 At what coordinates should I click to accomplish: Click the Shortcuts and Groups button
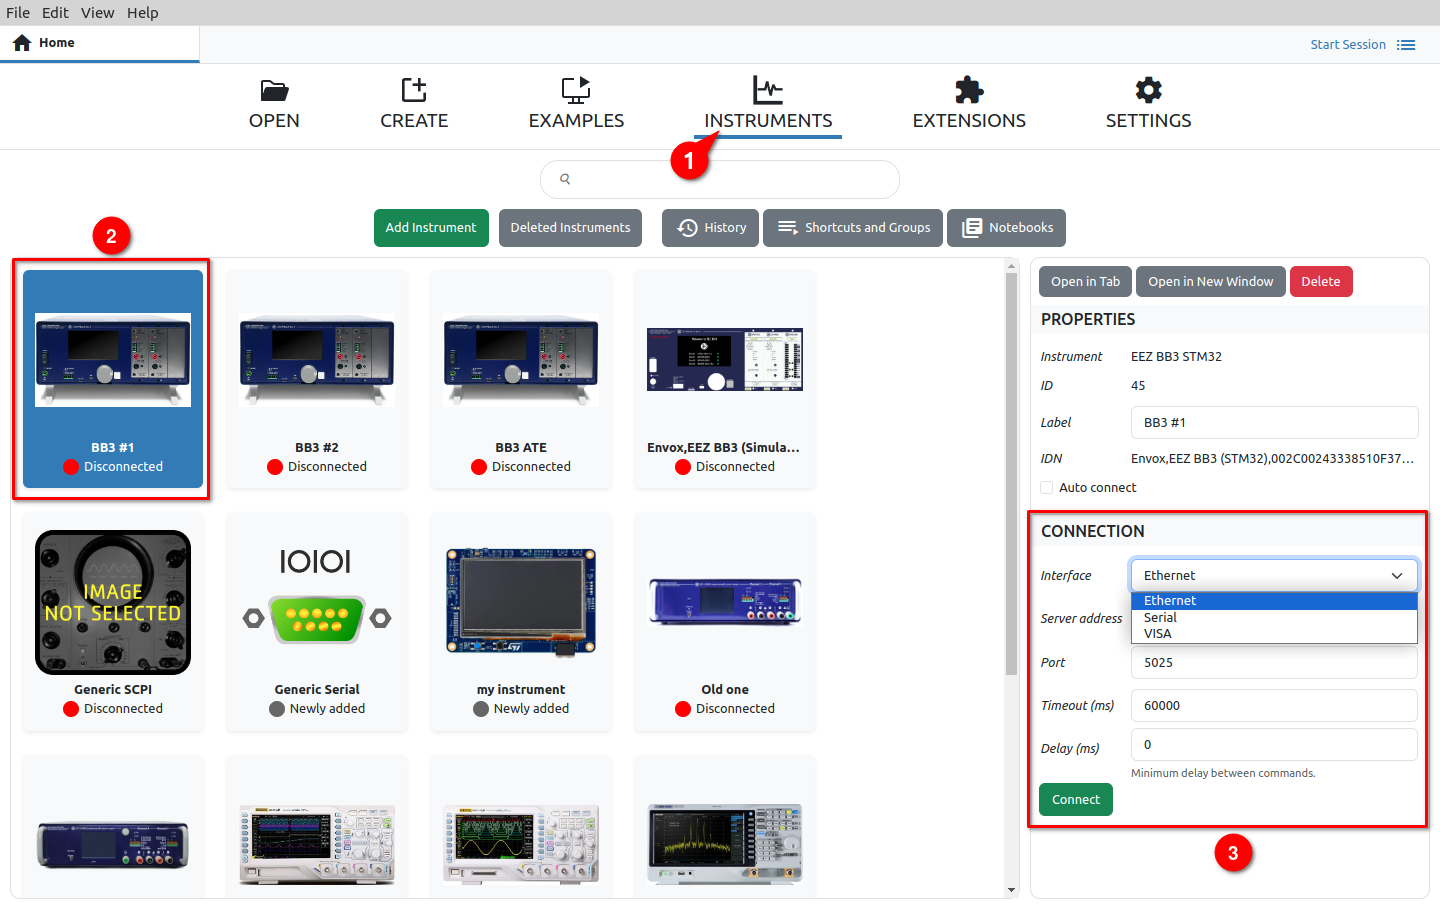tap(853, 228)
